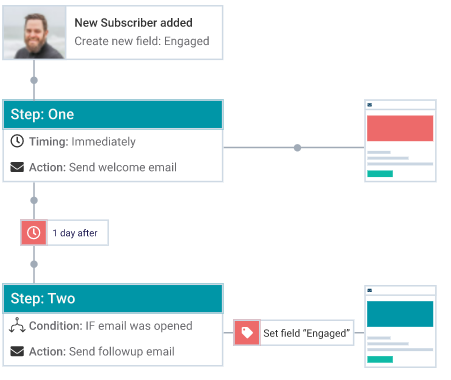Click the red tag icon
Image resolution: width=451 pixels, height=380 pixels.
coord(247,333)
